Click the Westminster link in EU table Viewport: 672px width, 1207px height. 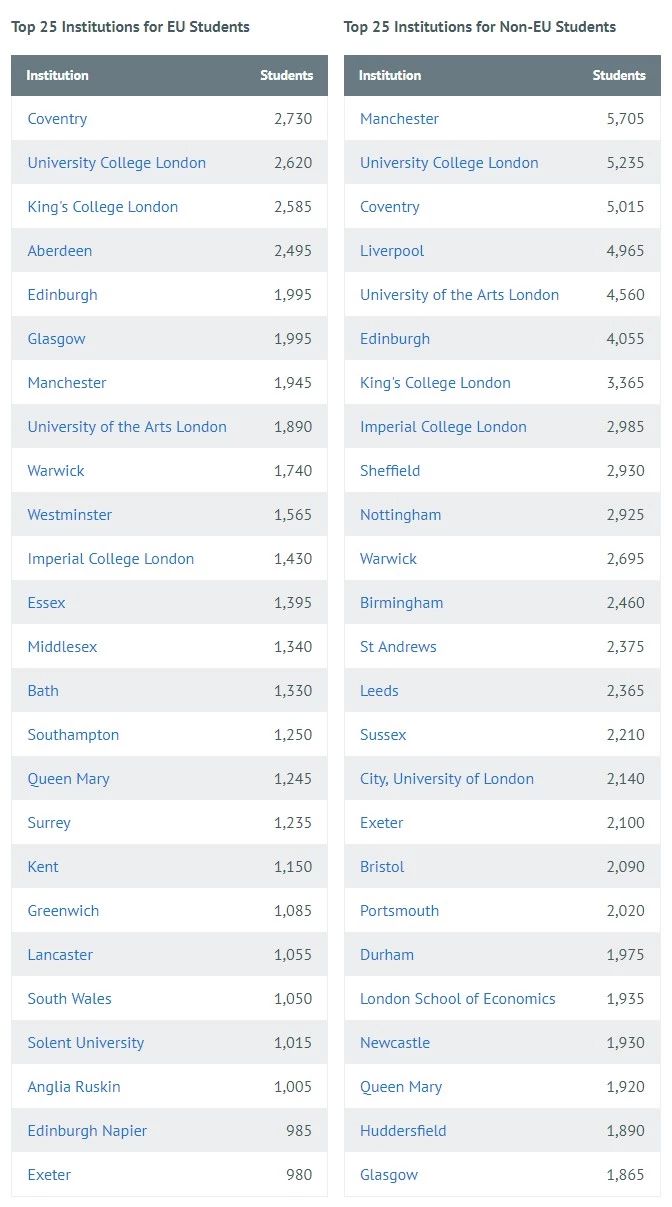[70, 515]
